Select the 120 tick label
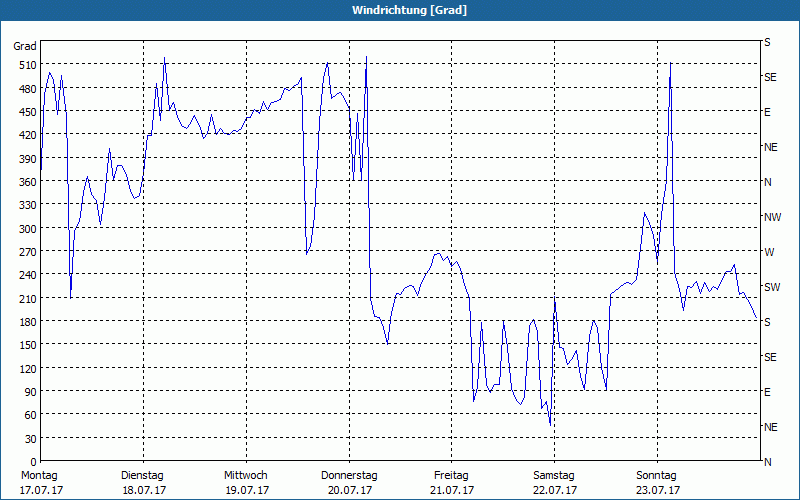 (28, 368)
